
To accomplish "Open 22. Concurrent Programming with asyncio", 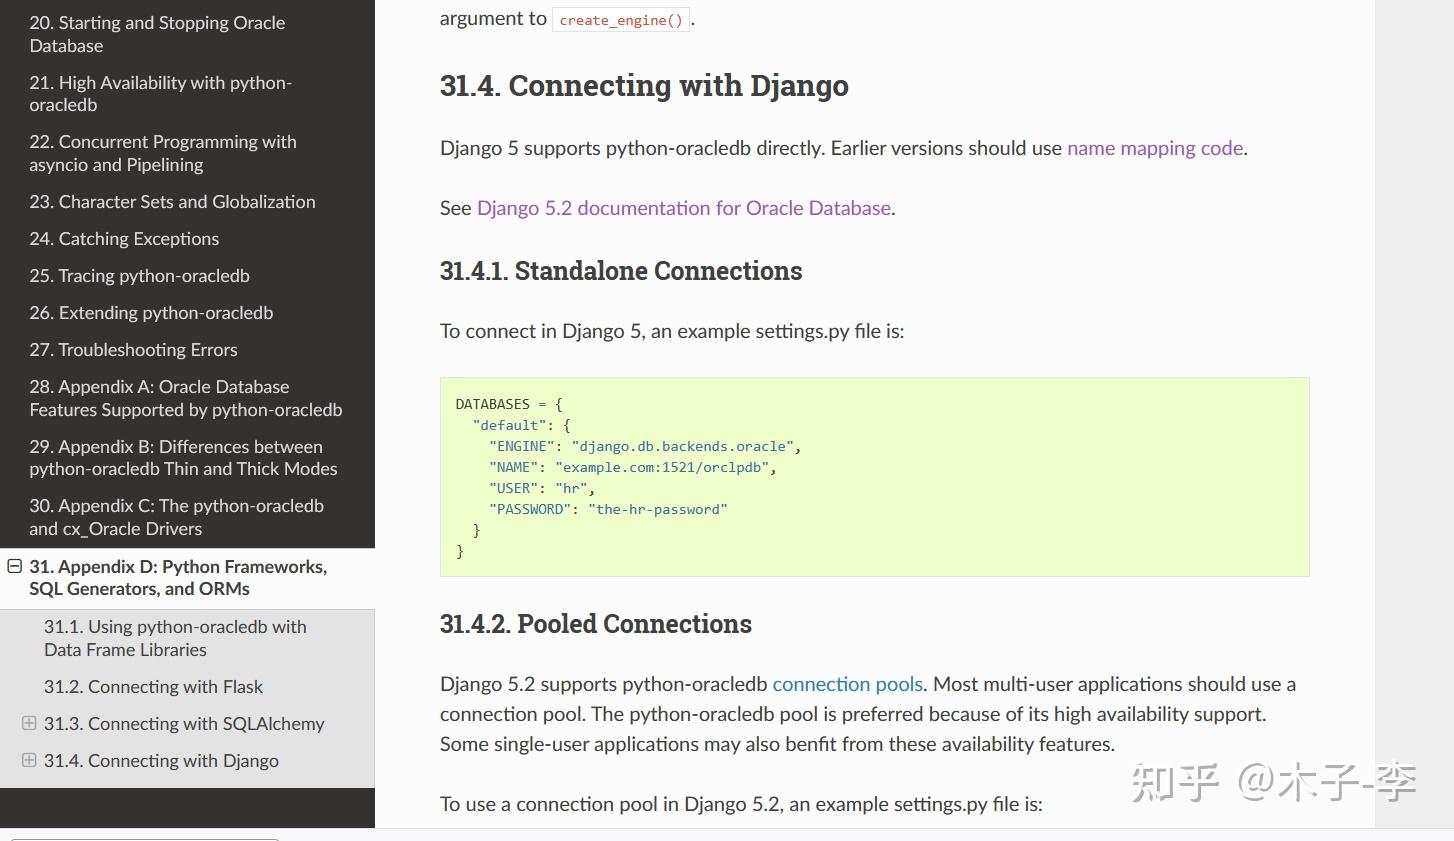I will [x=163, y=153].
